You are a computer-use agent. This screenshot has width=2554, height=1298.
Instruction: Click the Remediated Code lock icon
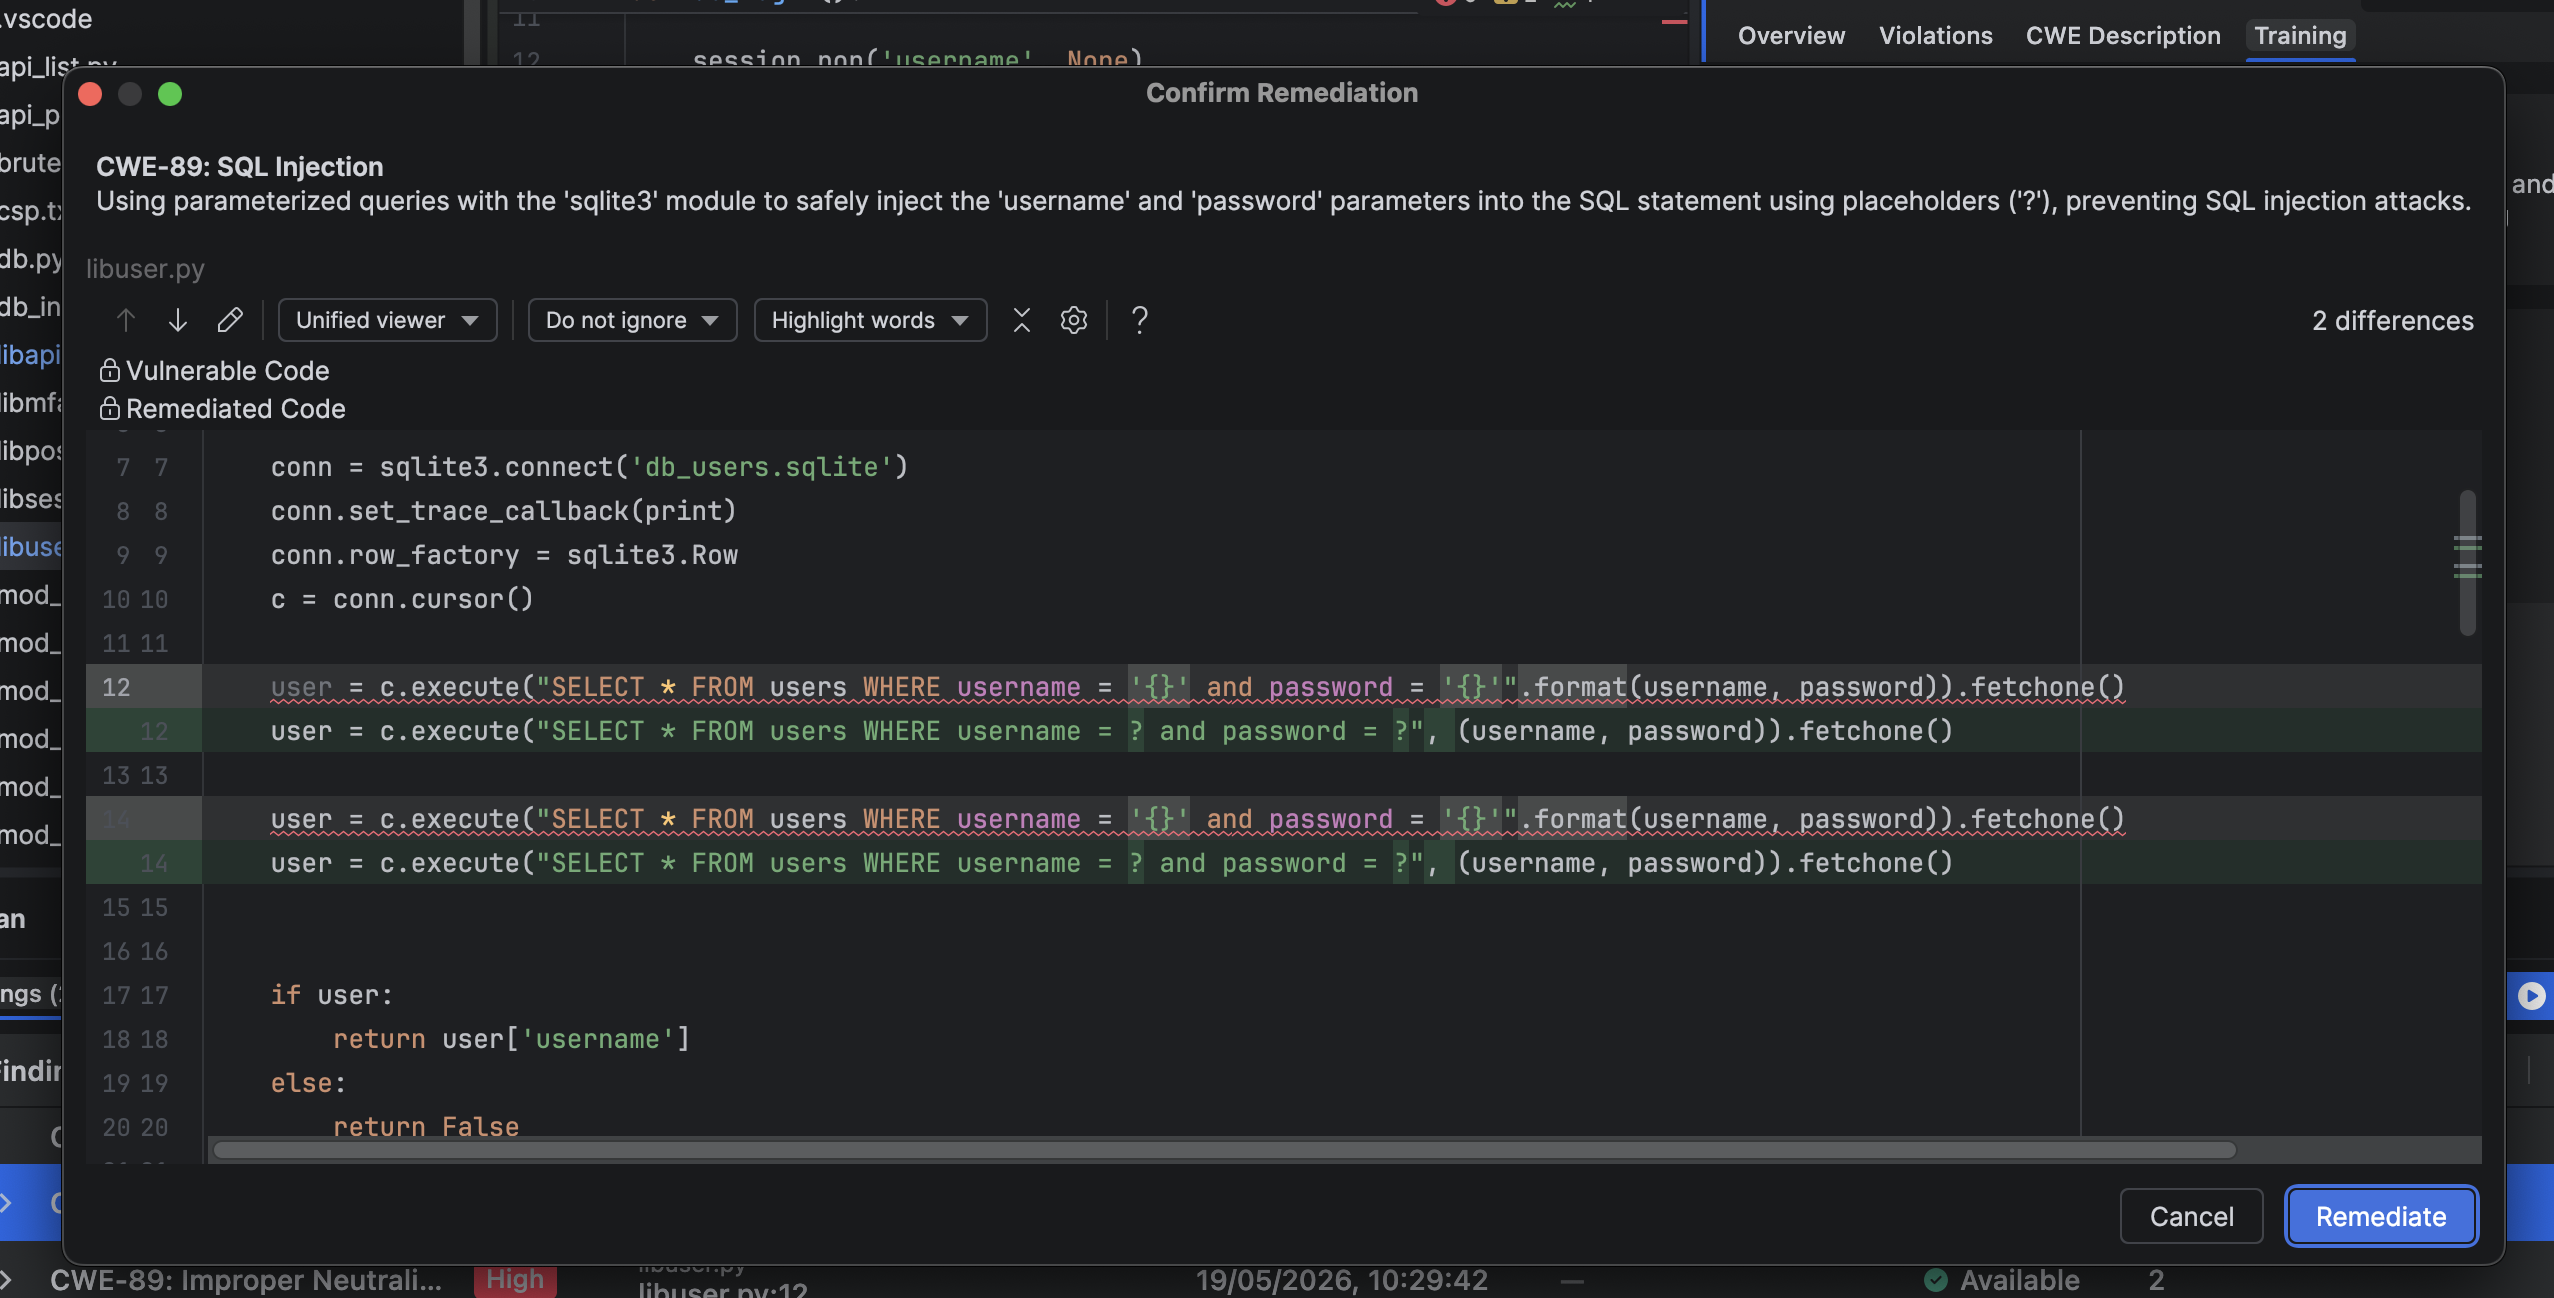tap(110, 409)
